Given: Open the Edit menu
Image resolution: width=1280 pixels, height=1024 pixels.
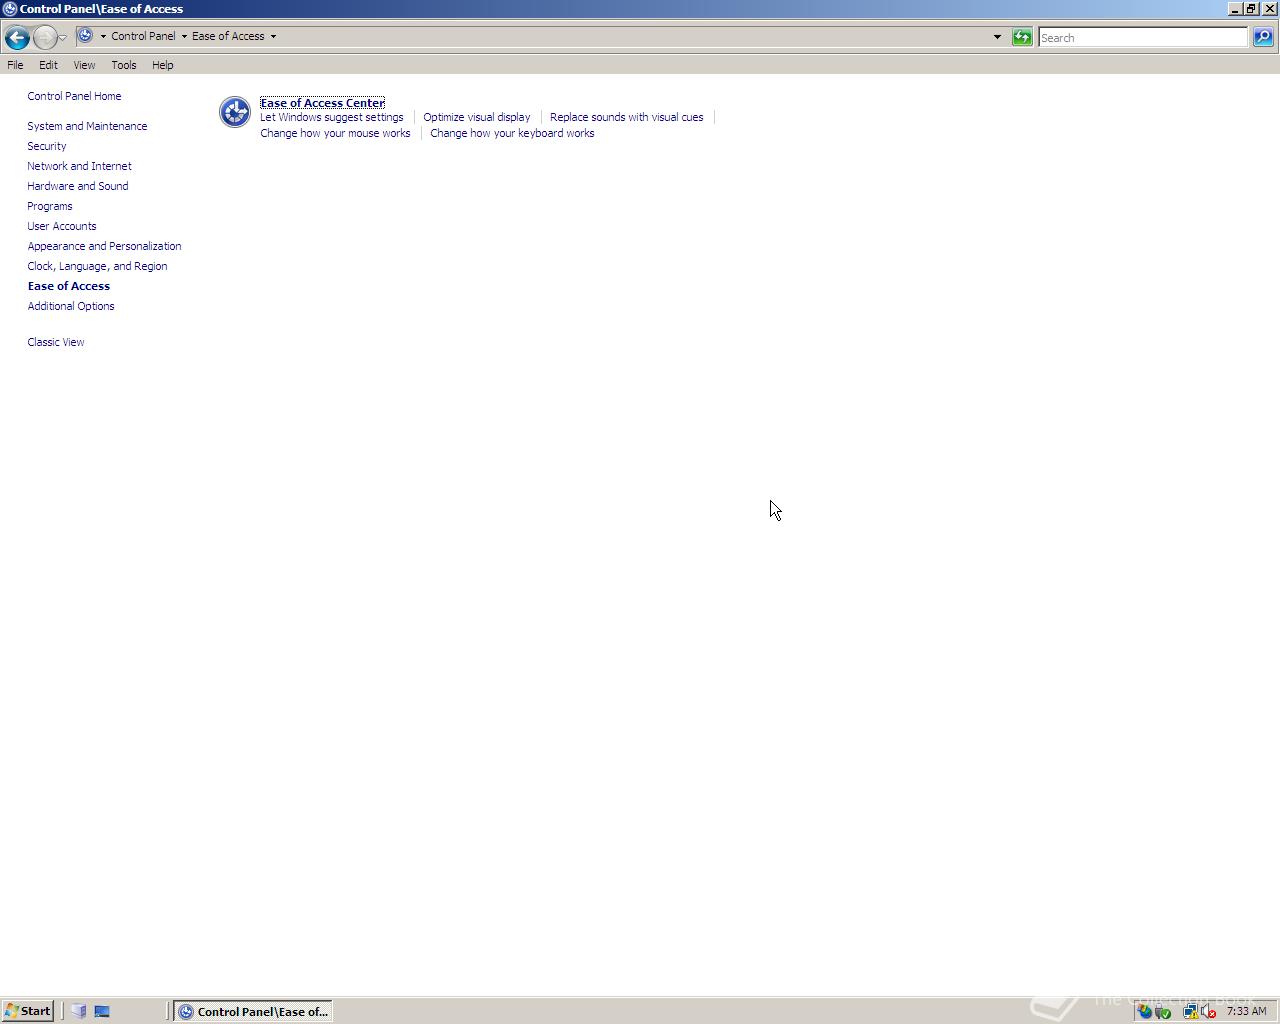Looking at the screenshot, I should (48, 65).
